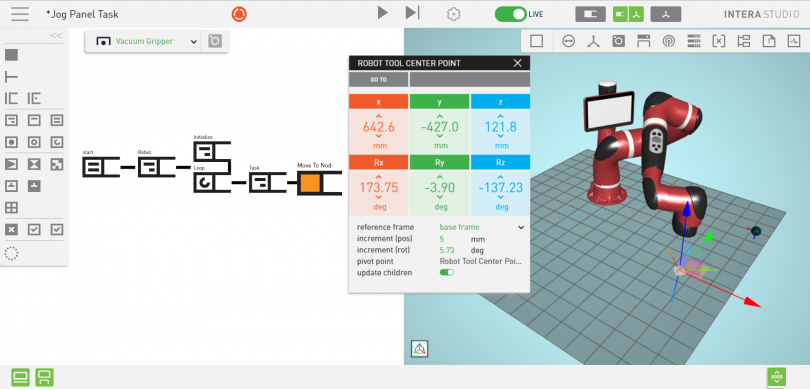Screen dimensions: 810x389
Task: Step forward through the task
Action: pos(412,13)
